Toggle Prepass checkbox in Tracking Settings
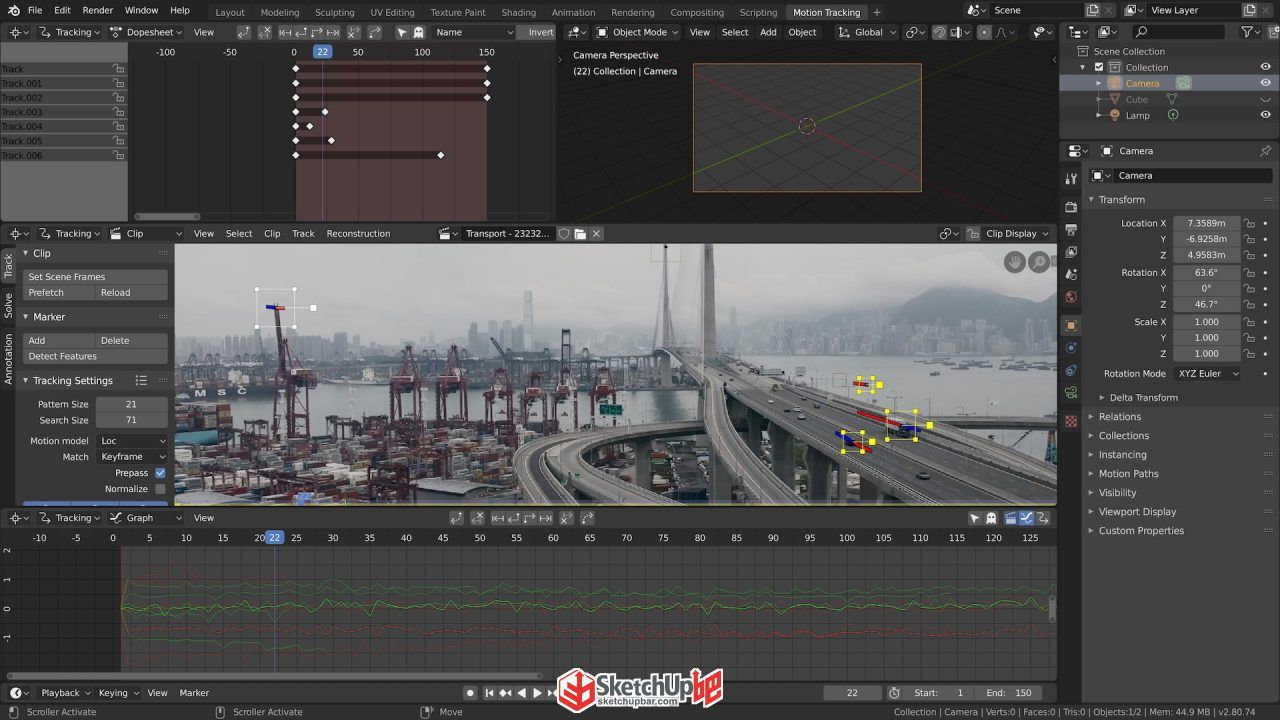Screen dimensions: 1280x720 [x=160, y=473]
